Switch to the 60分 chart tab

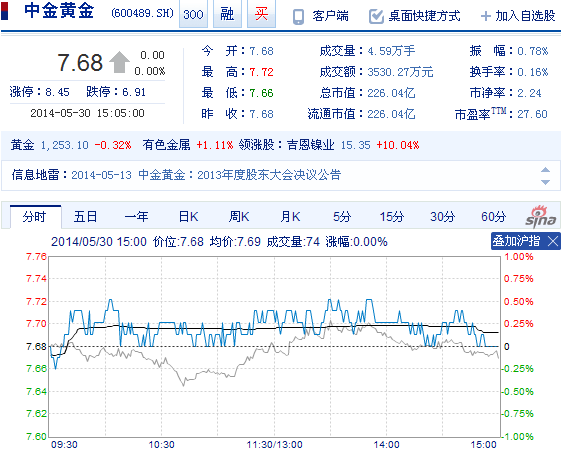tap(494, 217)
